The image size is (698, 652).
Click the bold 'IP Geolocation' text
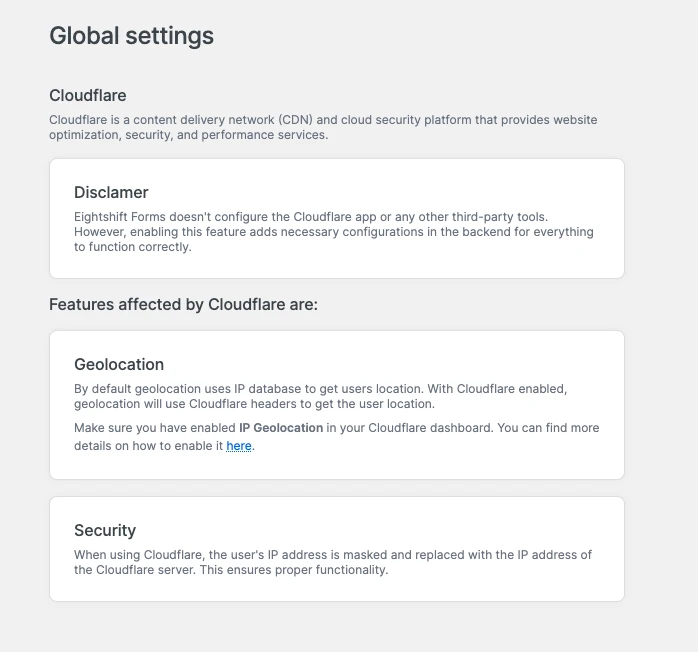coord(281,428)
